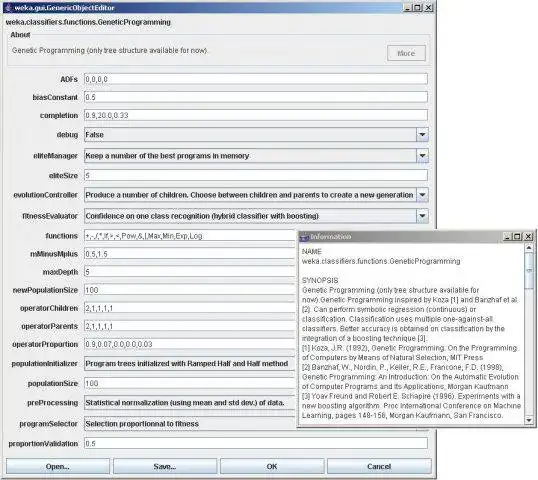Click the biasConstant input field
Viewport: 538px width, 480px height.
click(x=256, y=97)
